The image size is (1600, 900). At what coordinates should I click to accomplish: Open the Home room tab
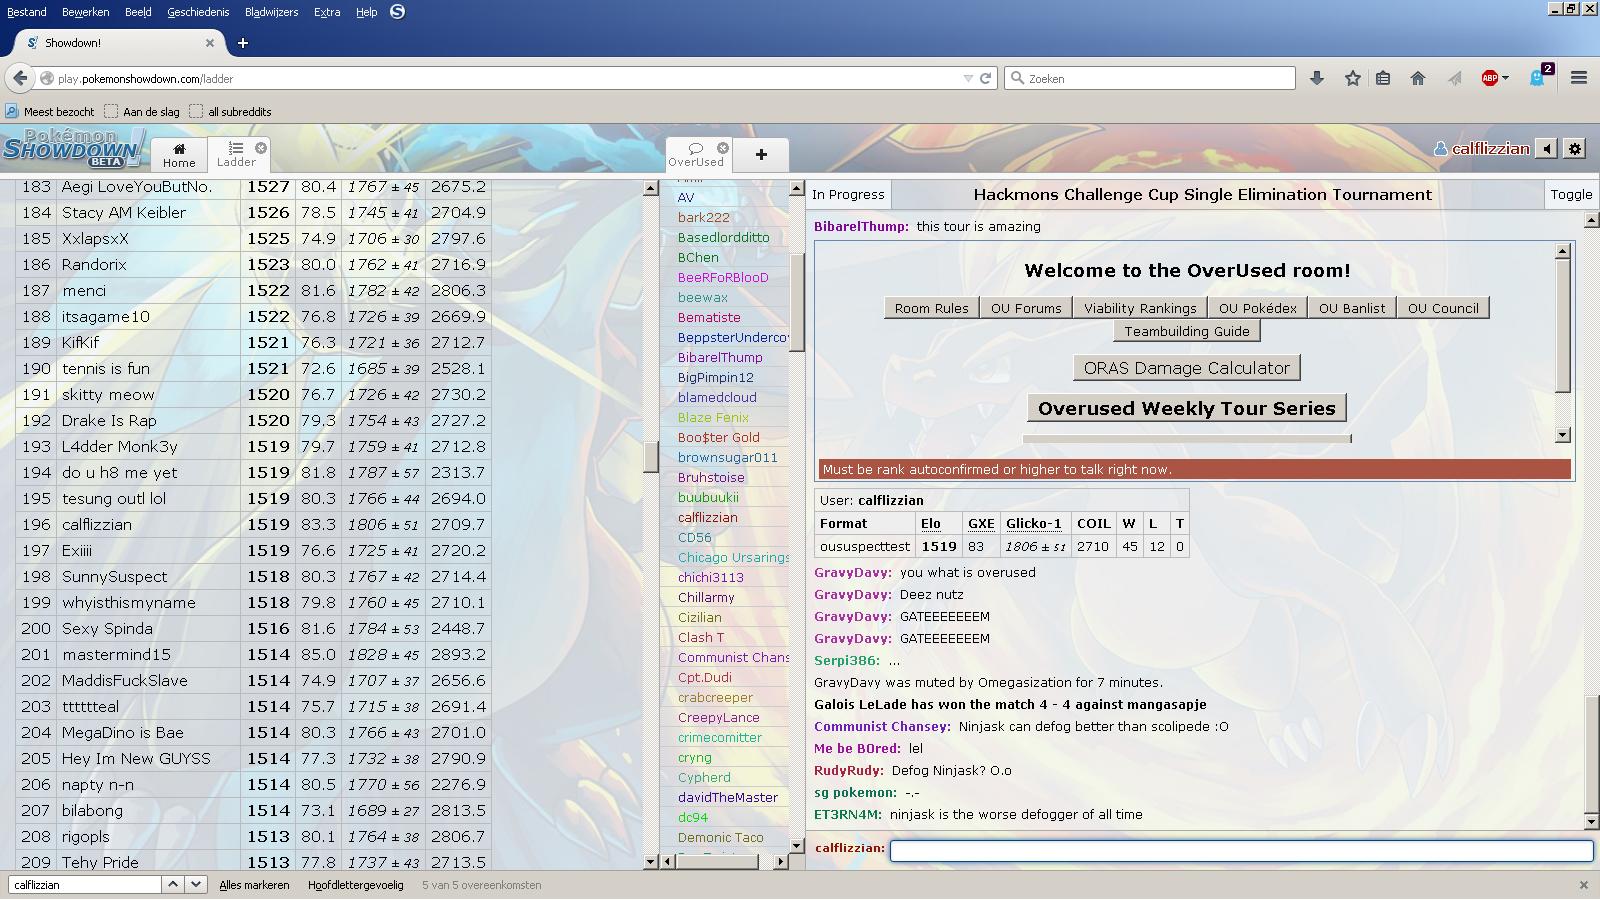(179, 154)
